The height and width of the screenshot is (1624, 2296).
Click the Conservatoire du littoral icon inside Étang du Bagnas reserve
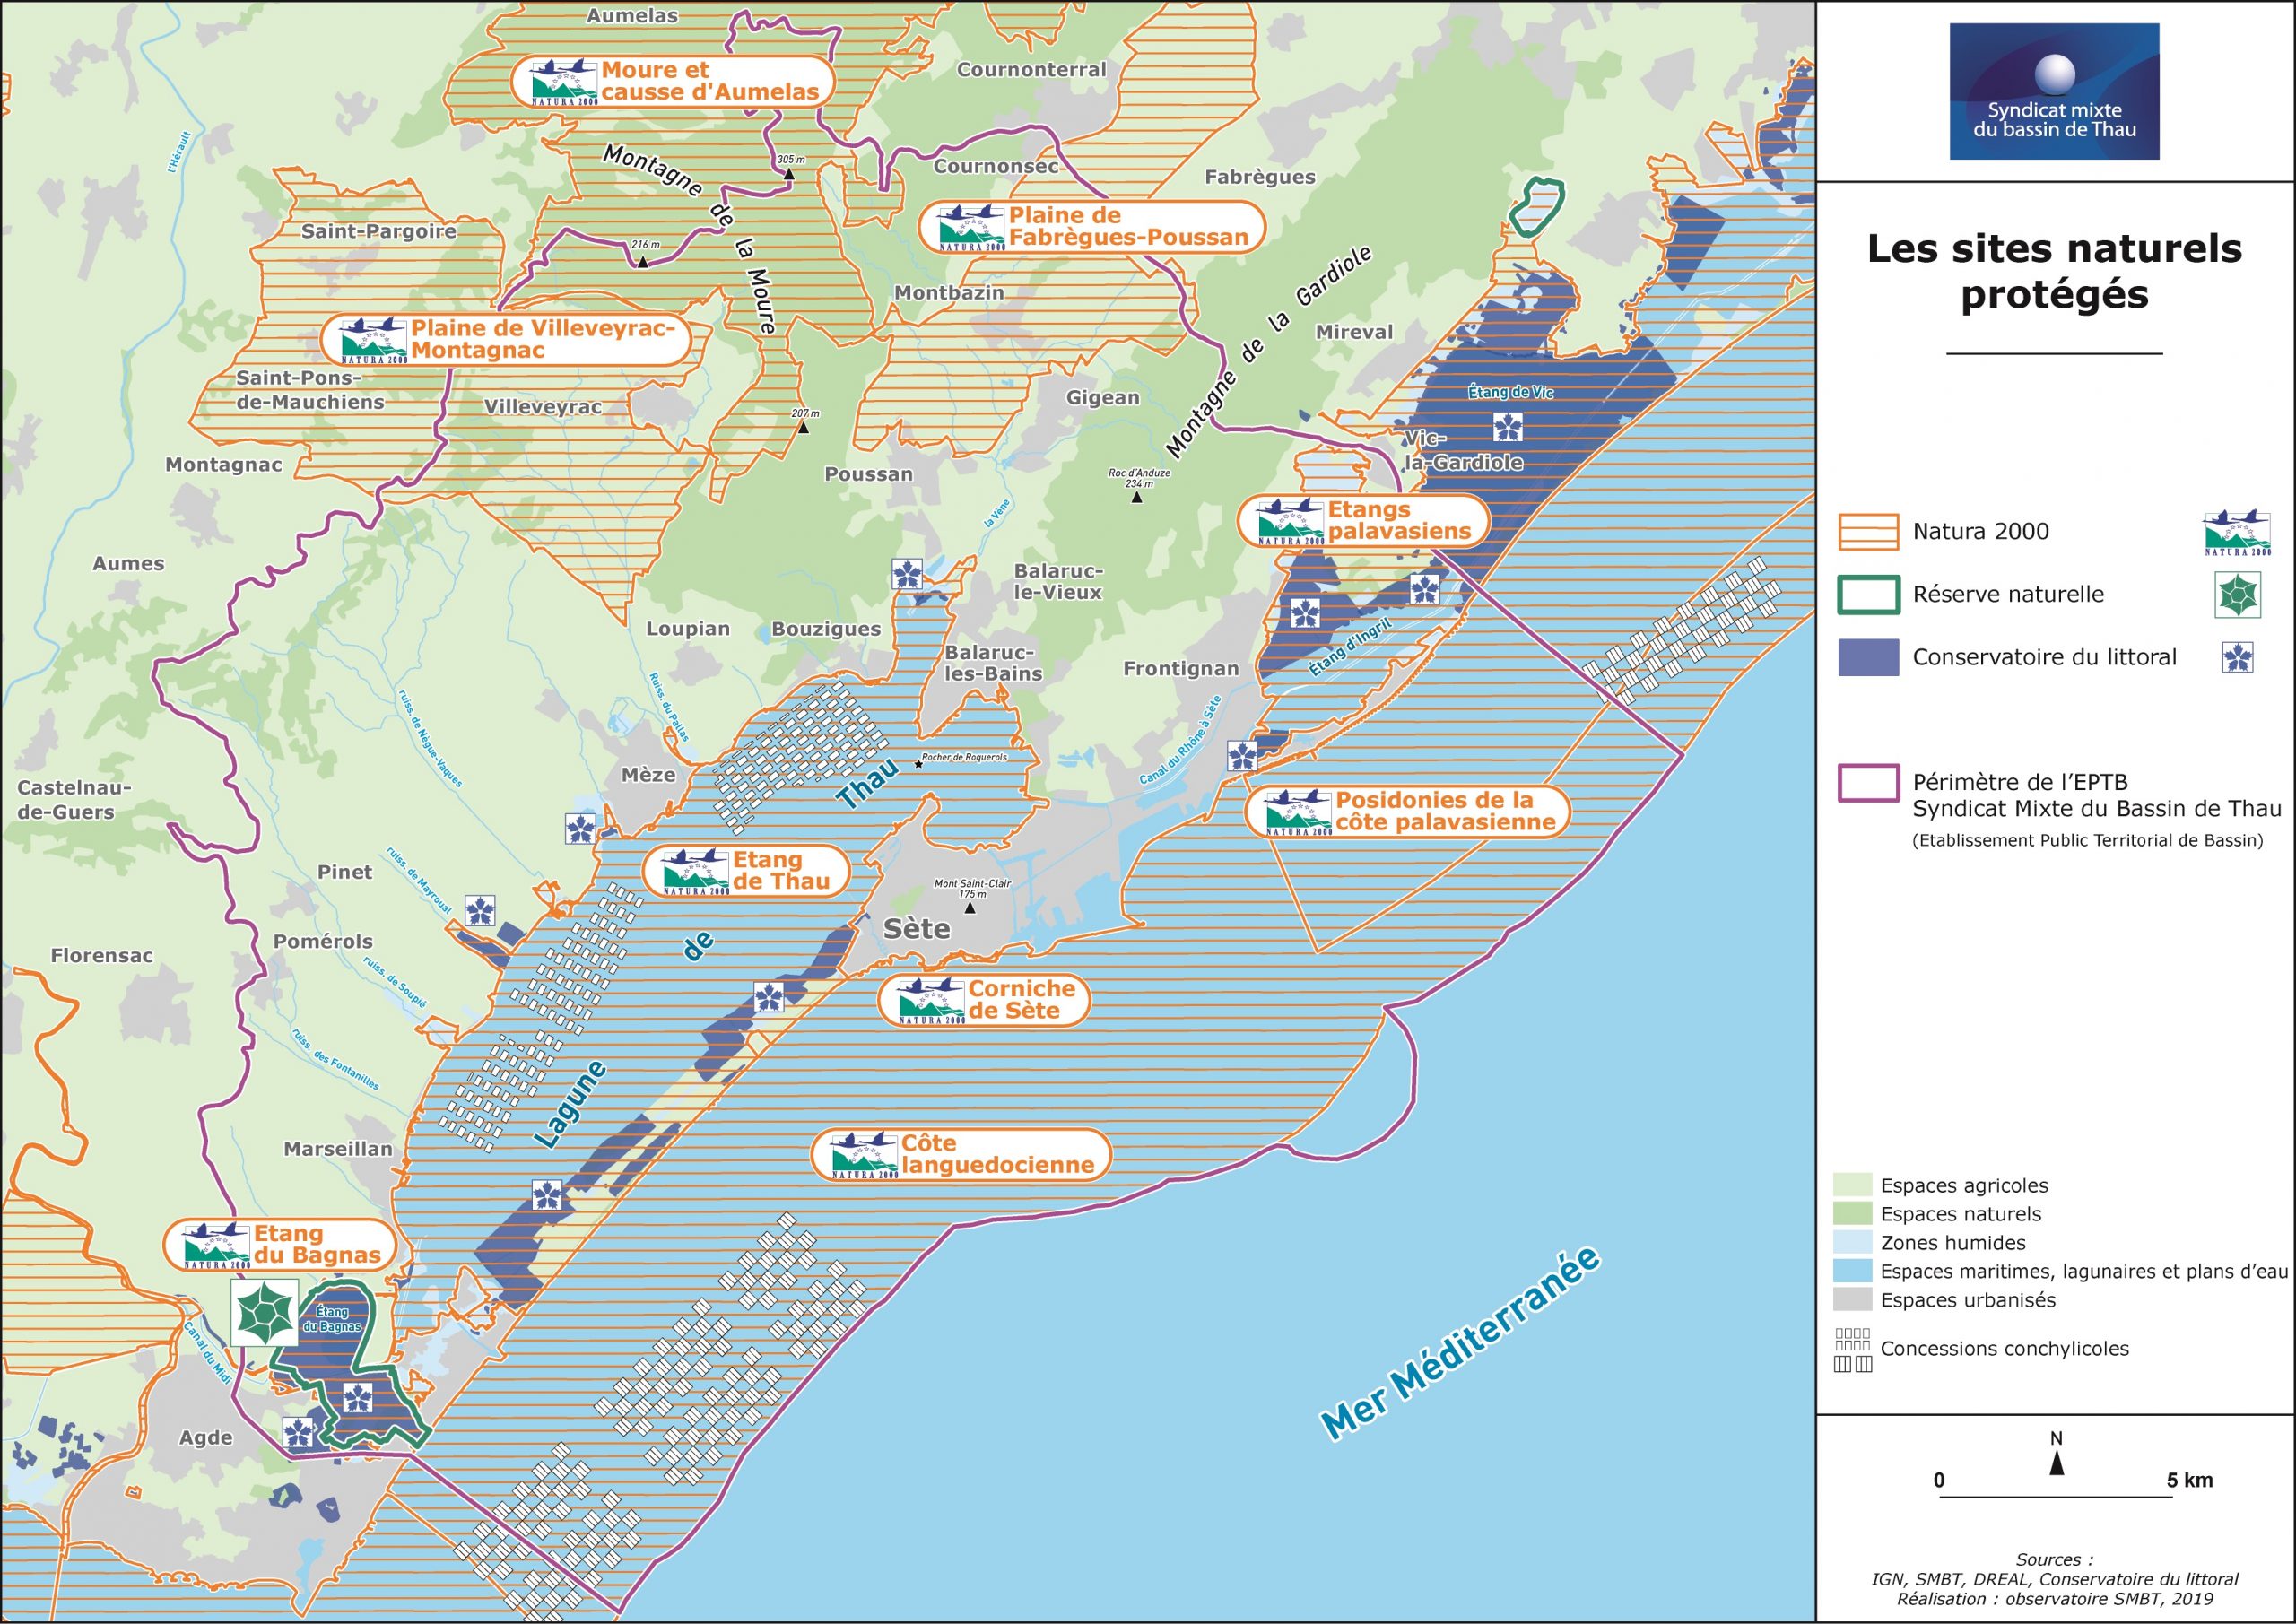pyautogui.click(x=358, y=1398)
